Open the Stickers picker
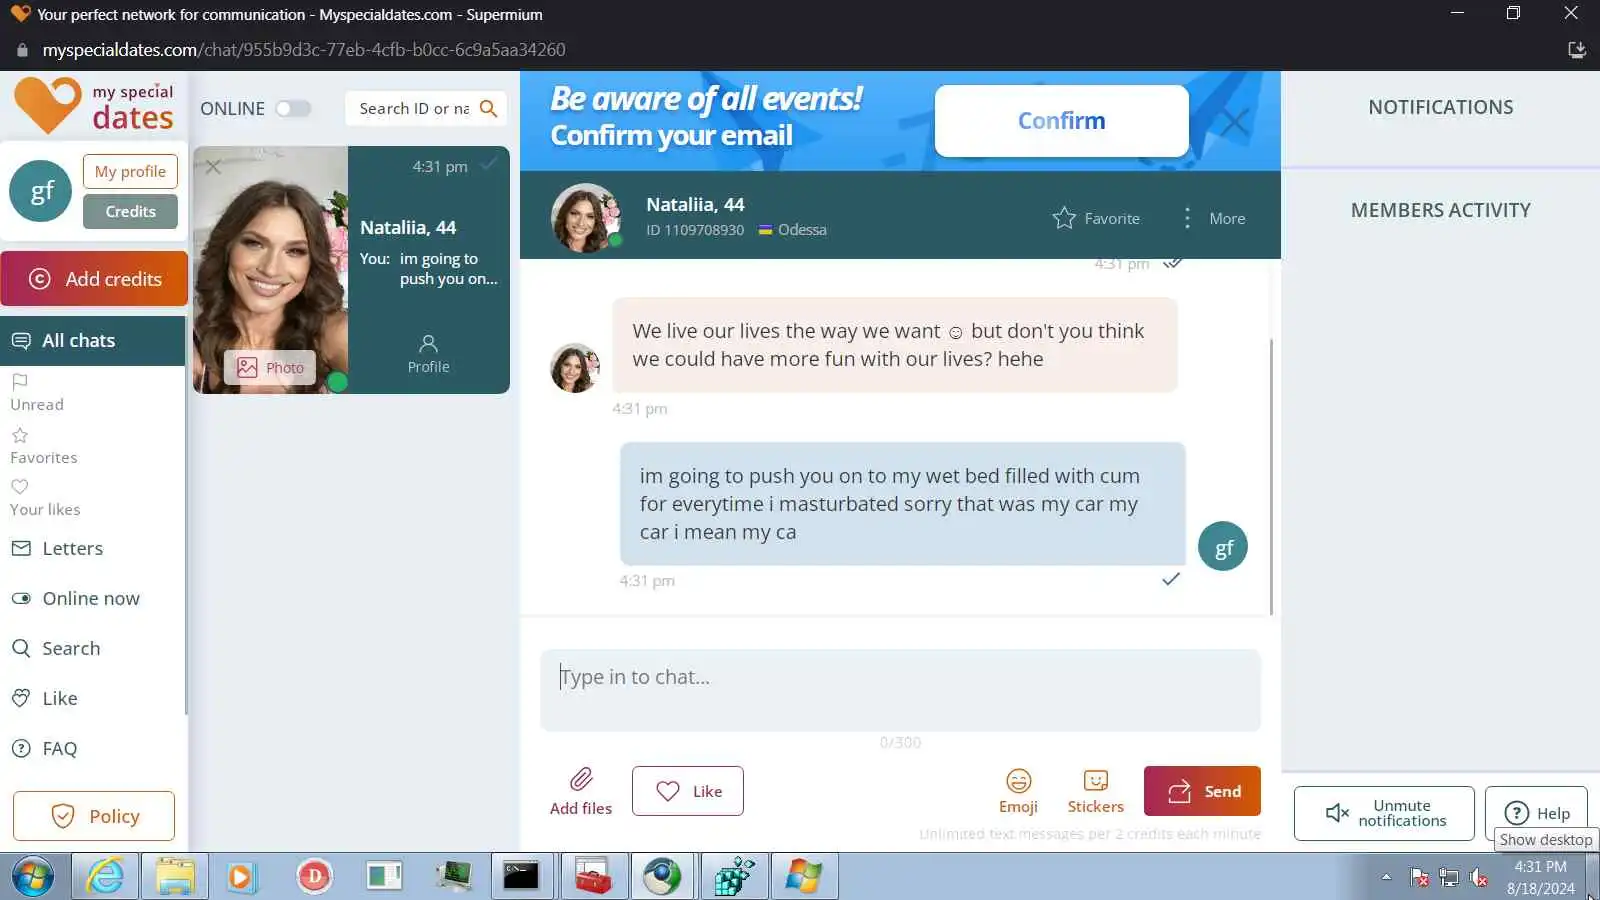The height and width of the screenshot is (900, 1600). coord(1095,791)
